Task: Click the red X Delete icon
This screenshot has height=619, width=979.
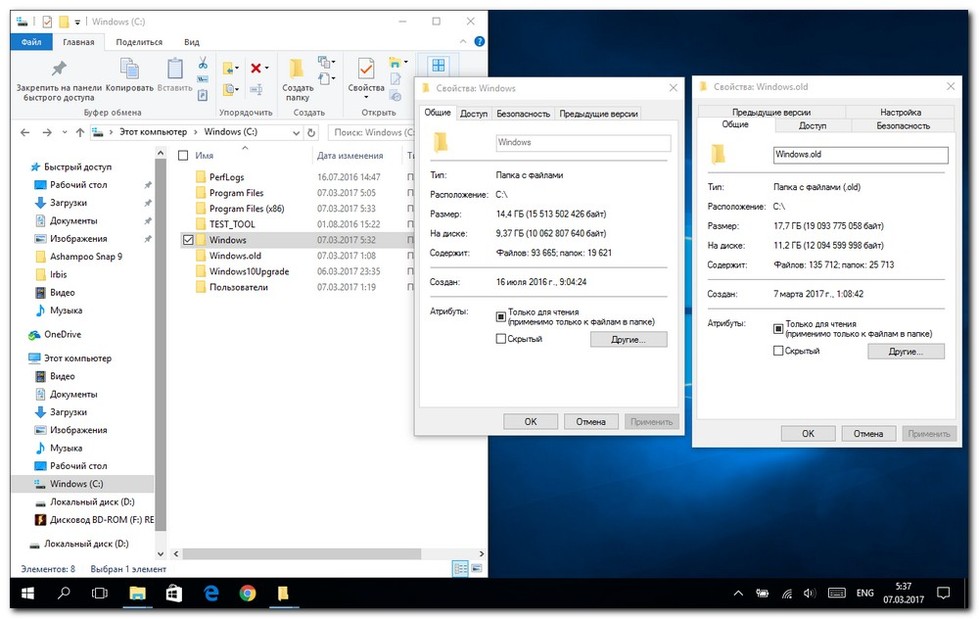Action: pos(256,68)
